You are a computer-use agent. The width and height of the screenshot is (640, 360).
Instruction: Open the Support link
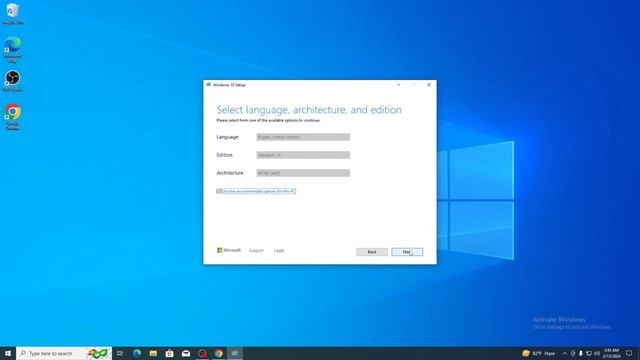tap(256, 251)
